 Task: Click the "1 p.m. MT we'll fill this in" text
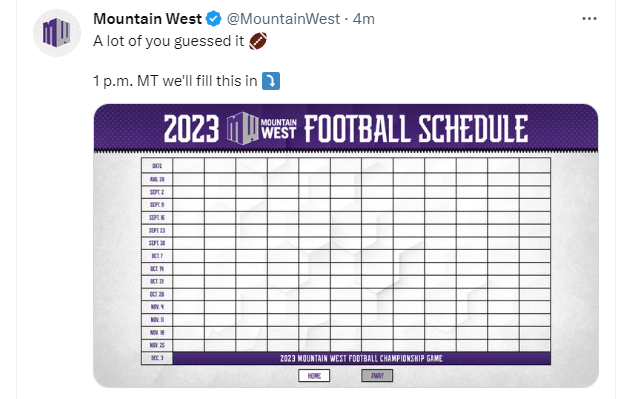[x=175, y=81]
